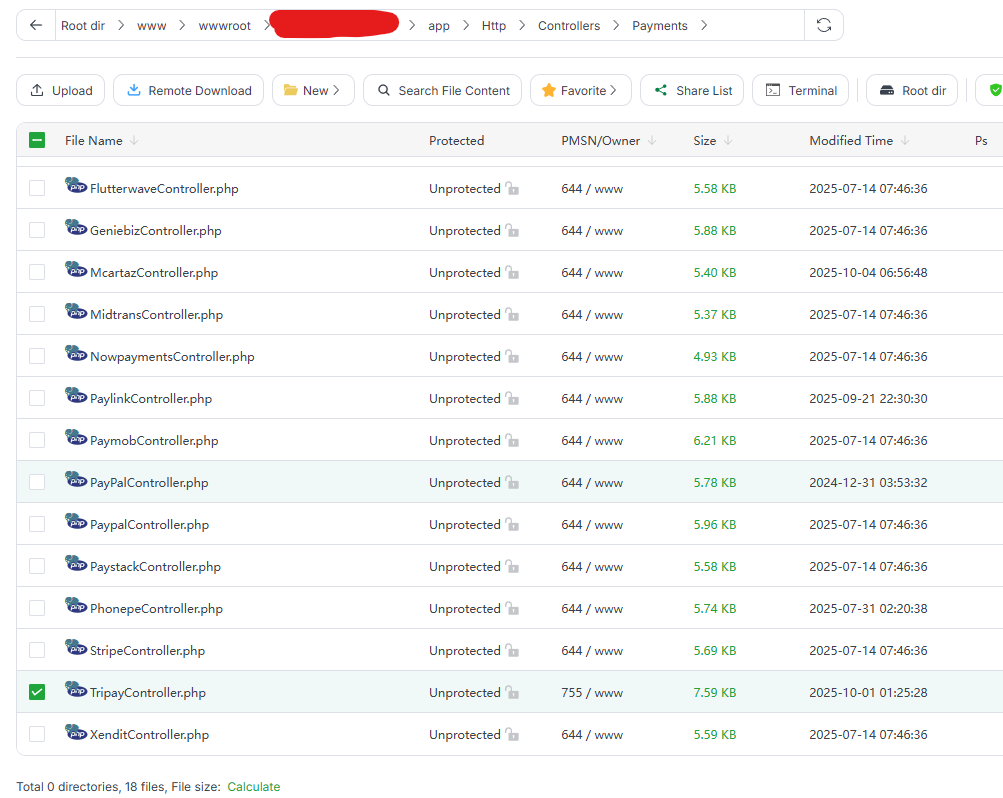Screen dimensions: 1003x798
Task: Click the back arrow in path bar
Action: tap(36, 26)
